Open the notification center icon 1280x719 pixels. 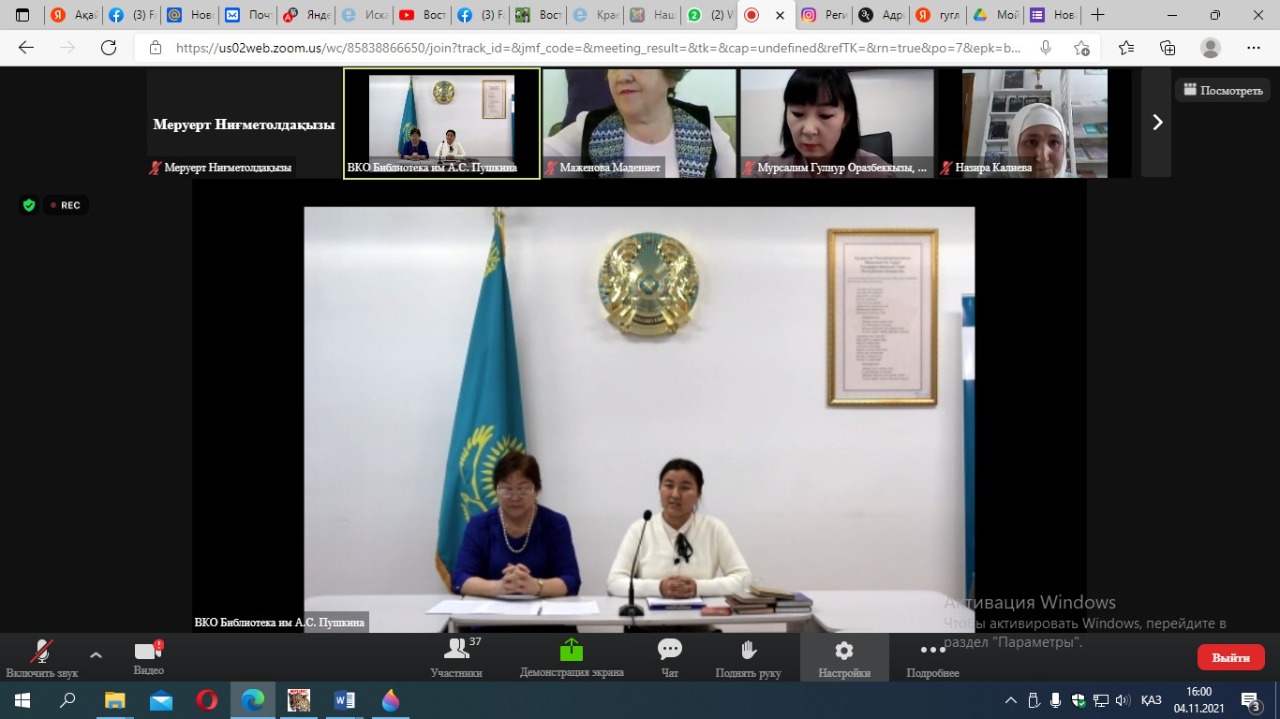(x=1251, y=700)
